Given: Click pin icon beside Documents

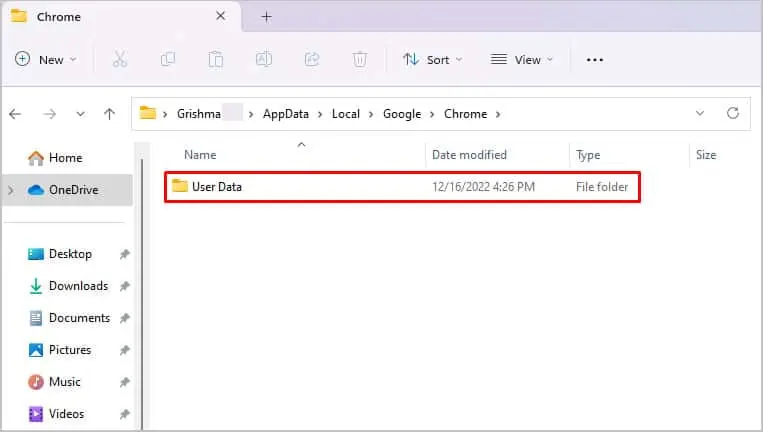Looking at the screenshot, I should 125,318.
